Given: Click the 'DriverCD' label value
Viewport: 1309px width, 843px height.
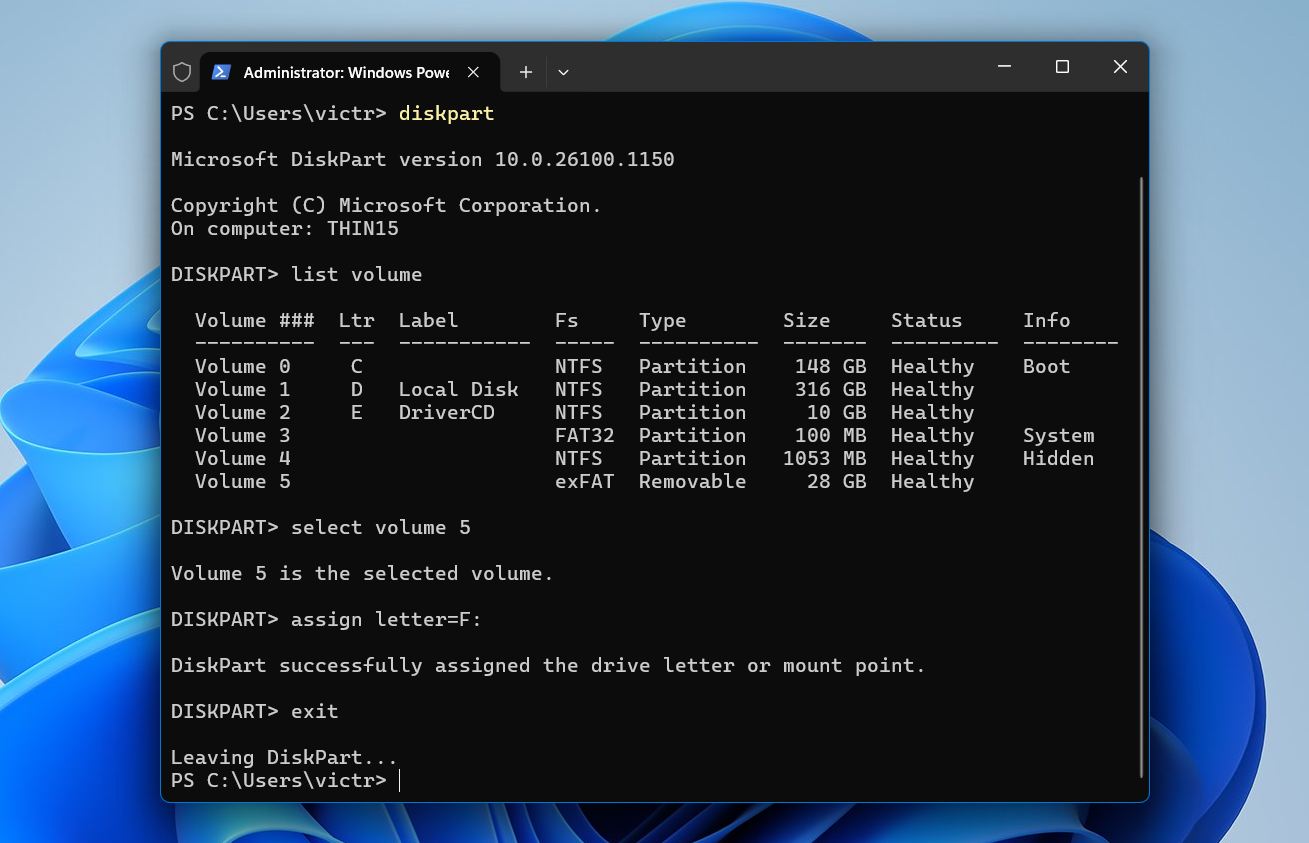Looking at the screenshot, I should coord(447,412).
